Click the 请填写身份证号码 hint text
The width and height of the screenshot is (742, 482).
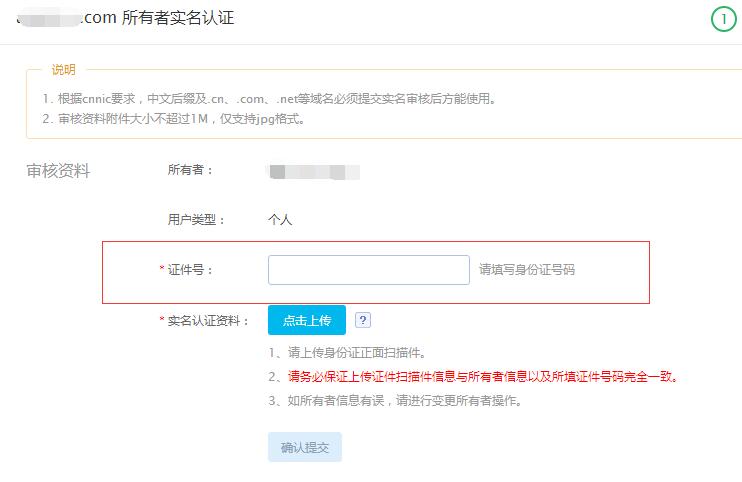point(527,270)
